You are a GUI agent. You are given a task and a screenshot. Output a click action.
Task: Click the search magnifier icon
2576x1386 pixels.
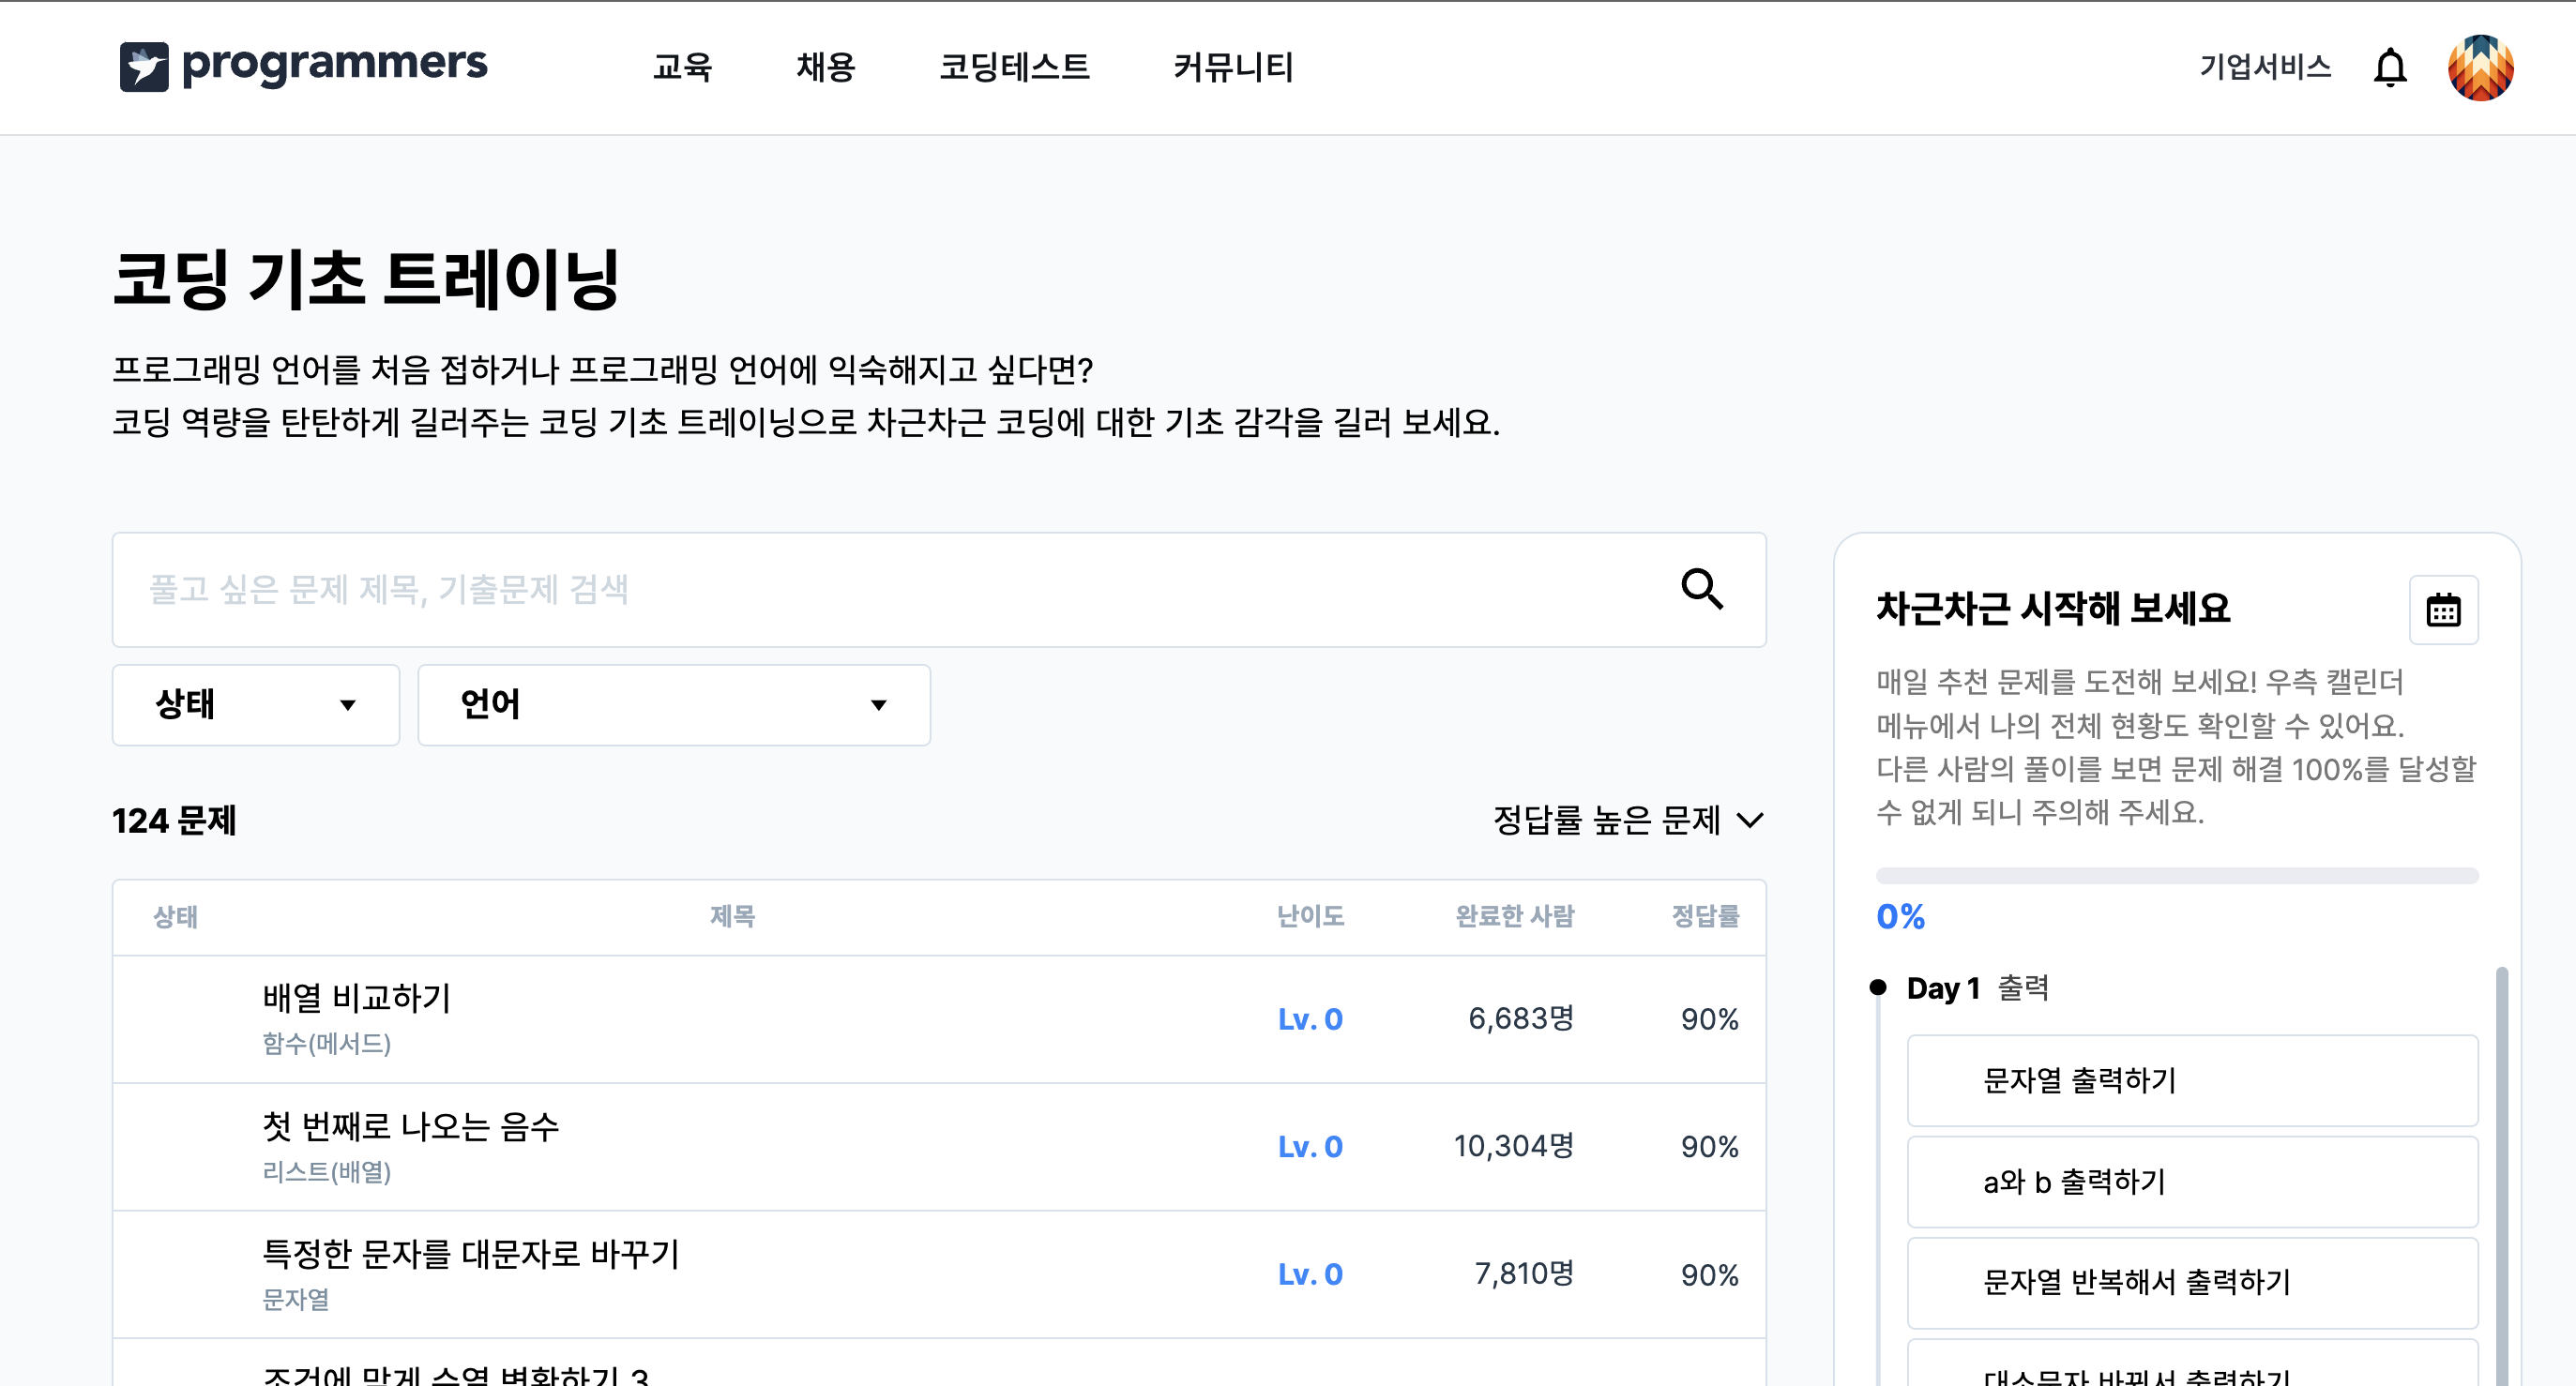[1701, 589]
